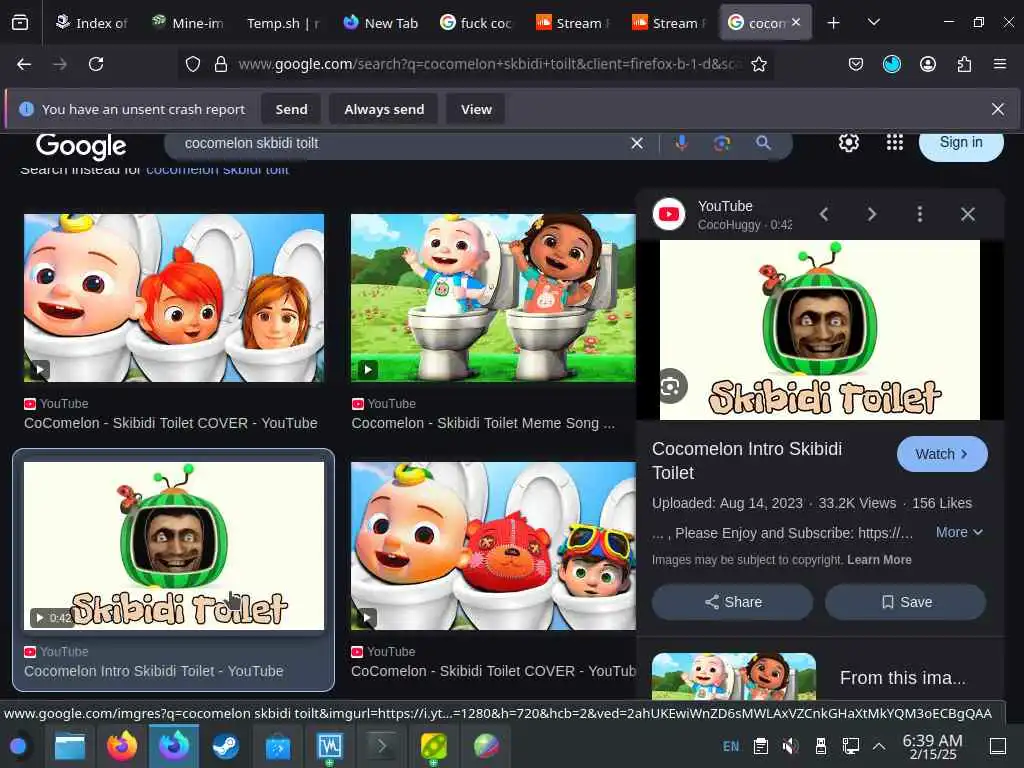
Task: Search inside image with Lens overlay button
Action: 670,387
